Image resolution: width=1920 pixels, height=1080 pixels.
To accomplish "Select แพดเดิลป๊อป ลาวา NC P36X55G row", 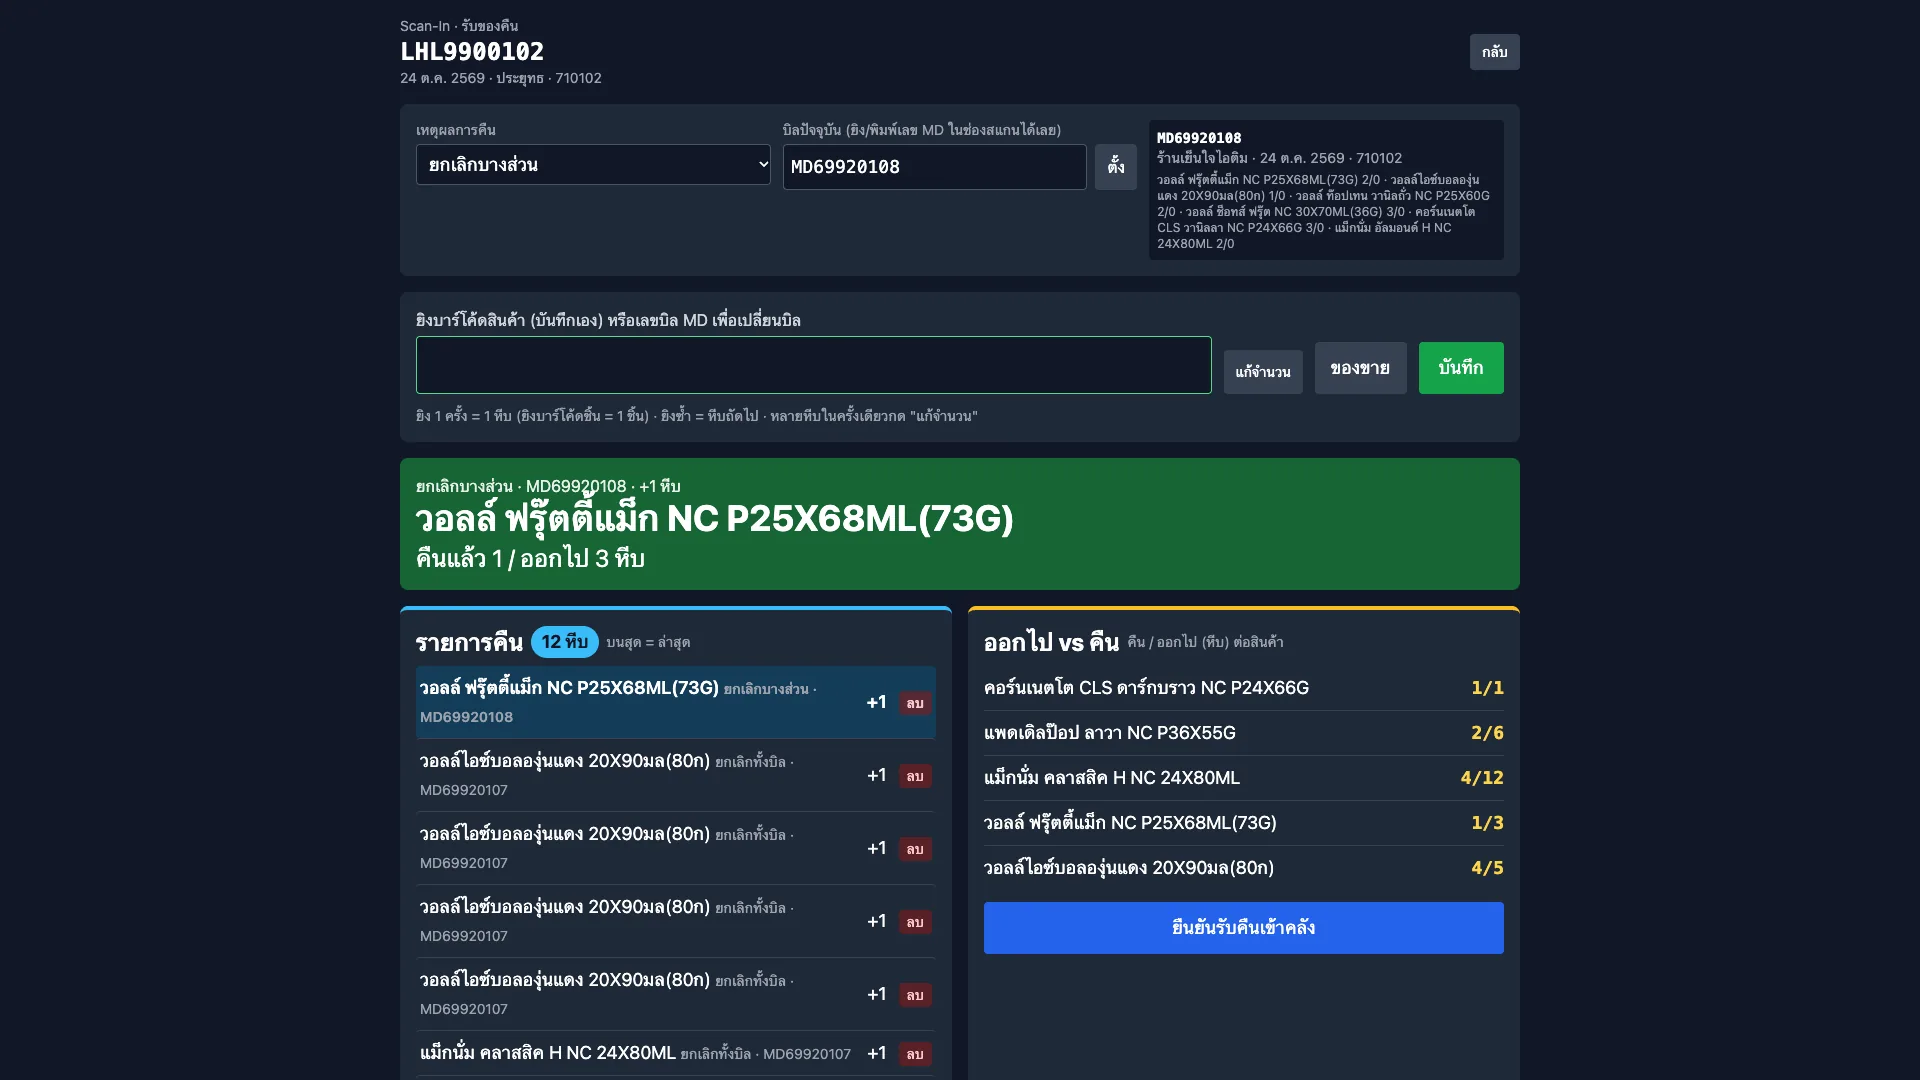I will tap(1243, 733).
